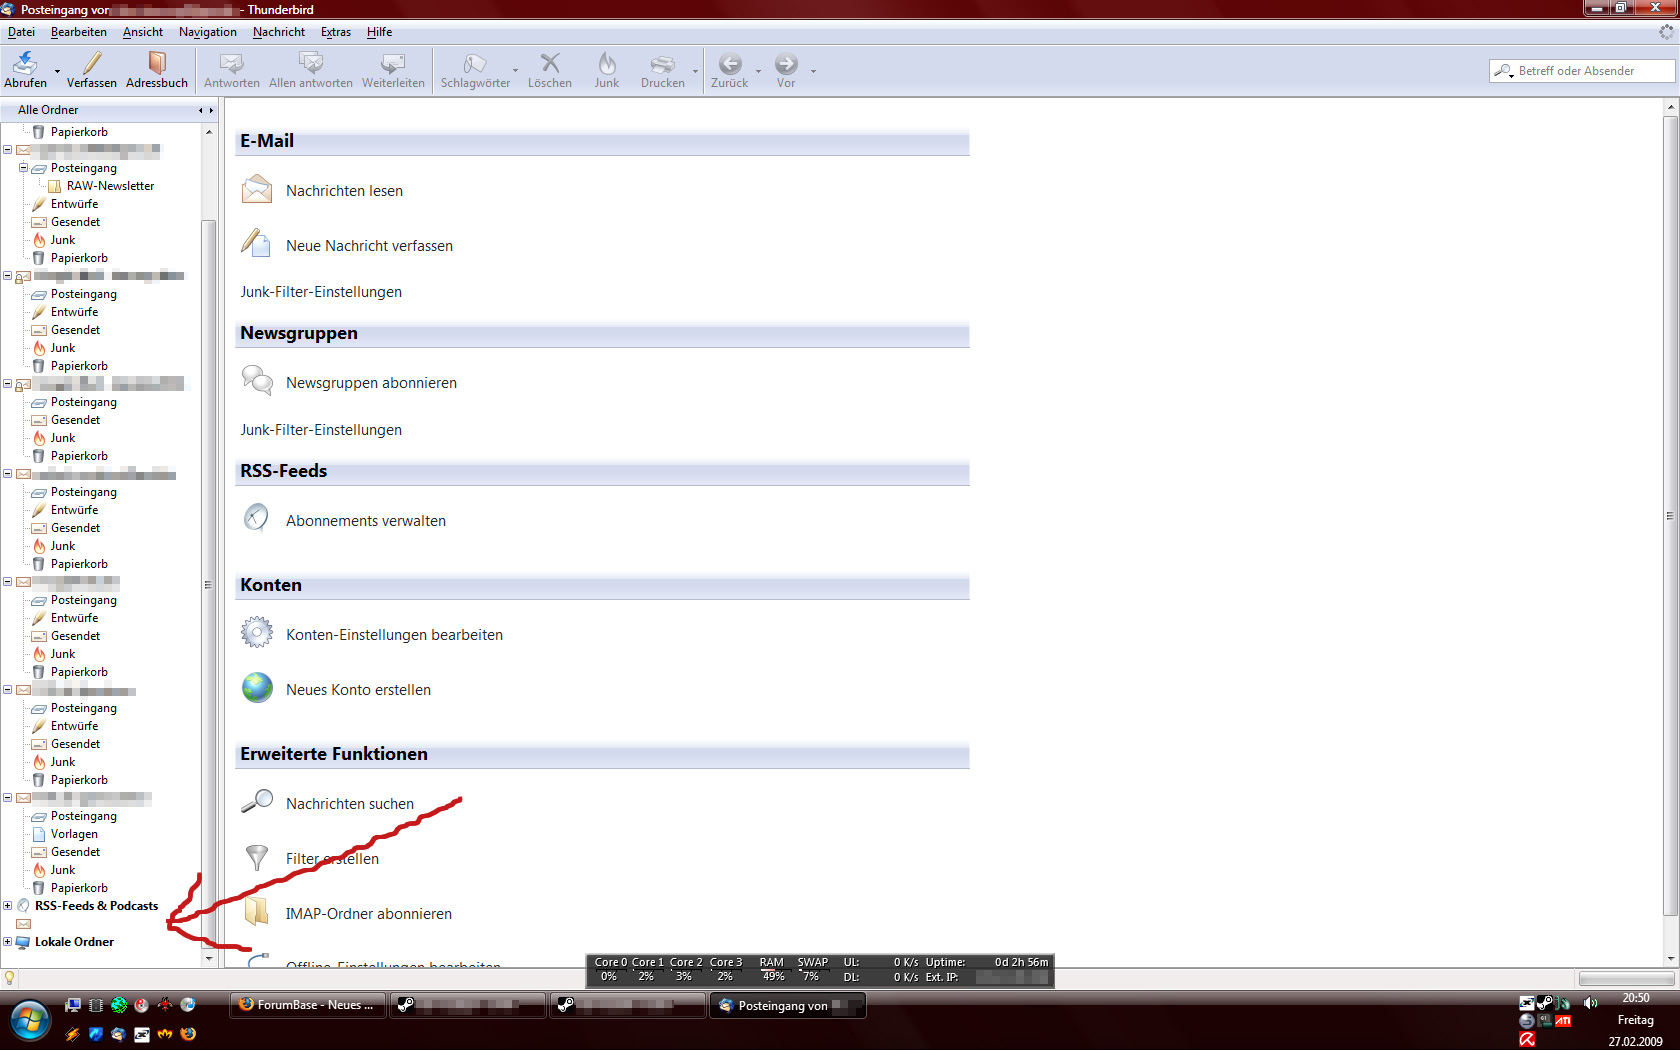
Task: Click the Allen antworten icon
Action: pos(311,63)
